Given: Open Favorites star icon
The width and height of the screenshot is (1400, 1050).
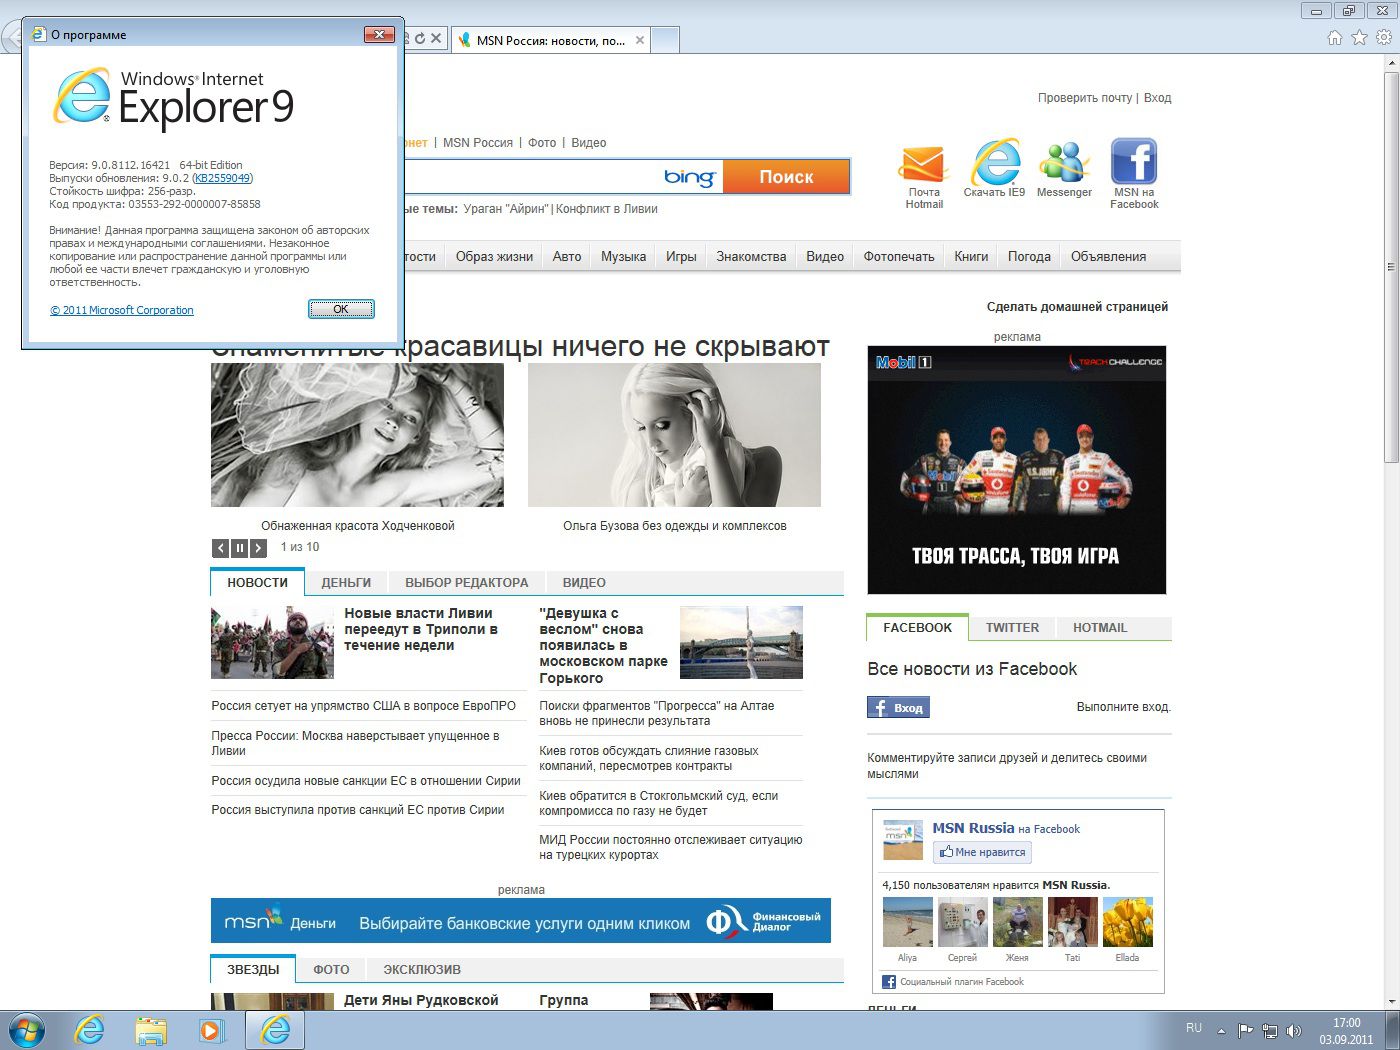Looking at the screenshot, I should tap(1359, 38).
